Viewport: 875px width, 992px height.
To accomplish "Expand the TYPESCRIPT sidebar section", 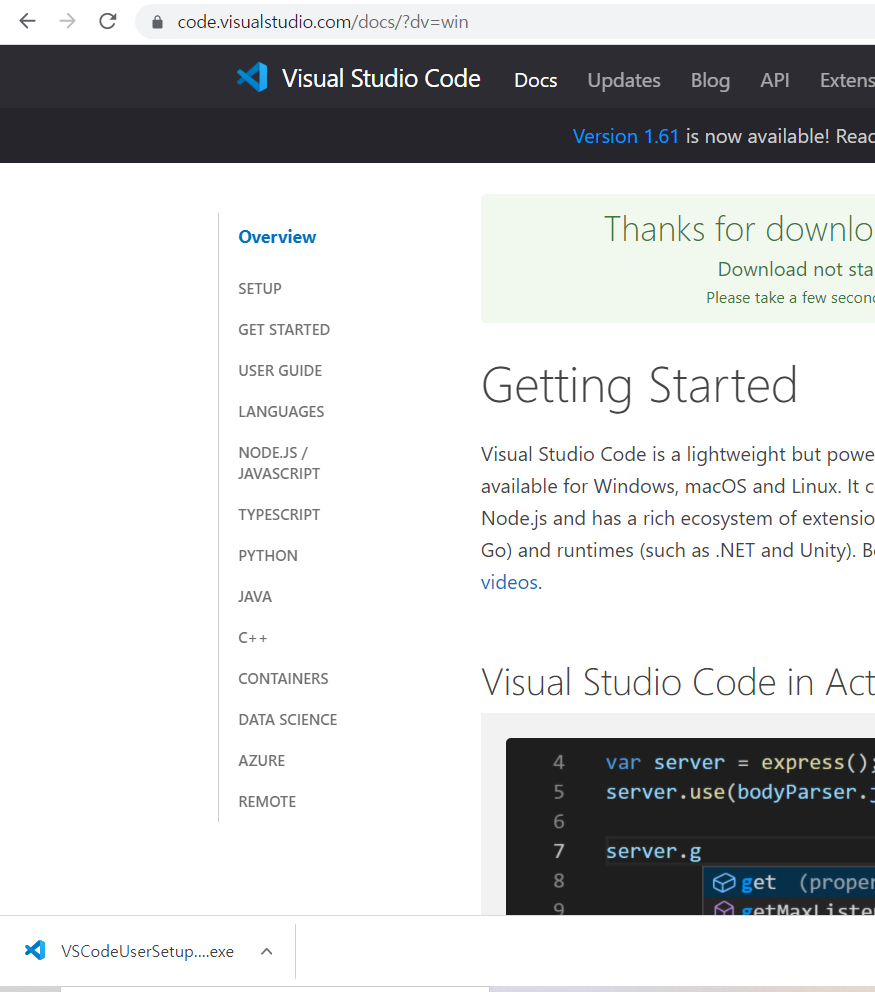I will (x=279, y=514).
